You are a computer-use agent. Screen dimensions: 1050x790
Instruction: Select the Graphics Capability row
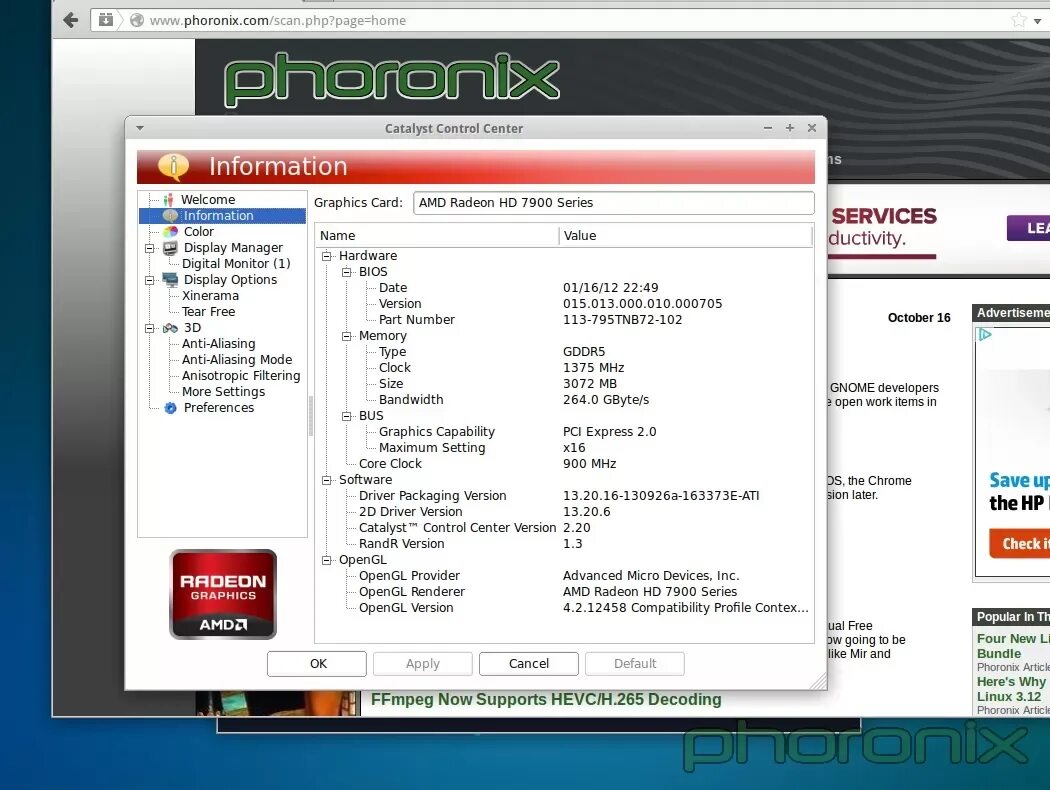(x=564, y=432)
